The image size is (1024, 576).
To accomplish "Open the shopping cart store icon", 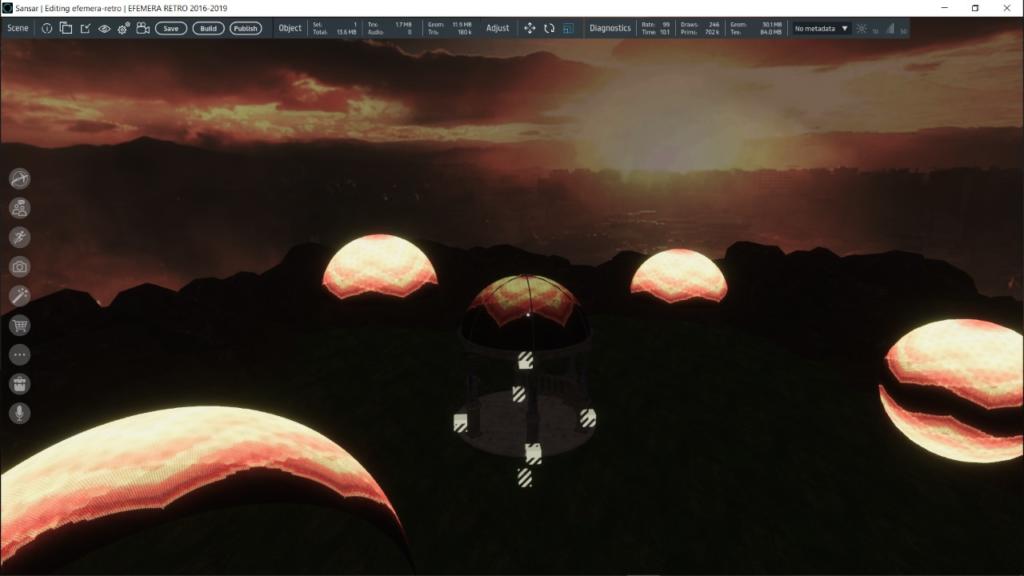I will tap(19, 325).
